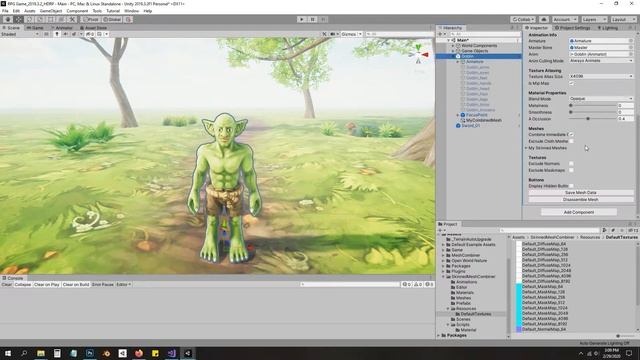Toggle Exclude Normals checkbox
Image resolution: width=640 pixels, height=360 pixels.
[x=571, y=164]
